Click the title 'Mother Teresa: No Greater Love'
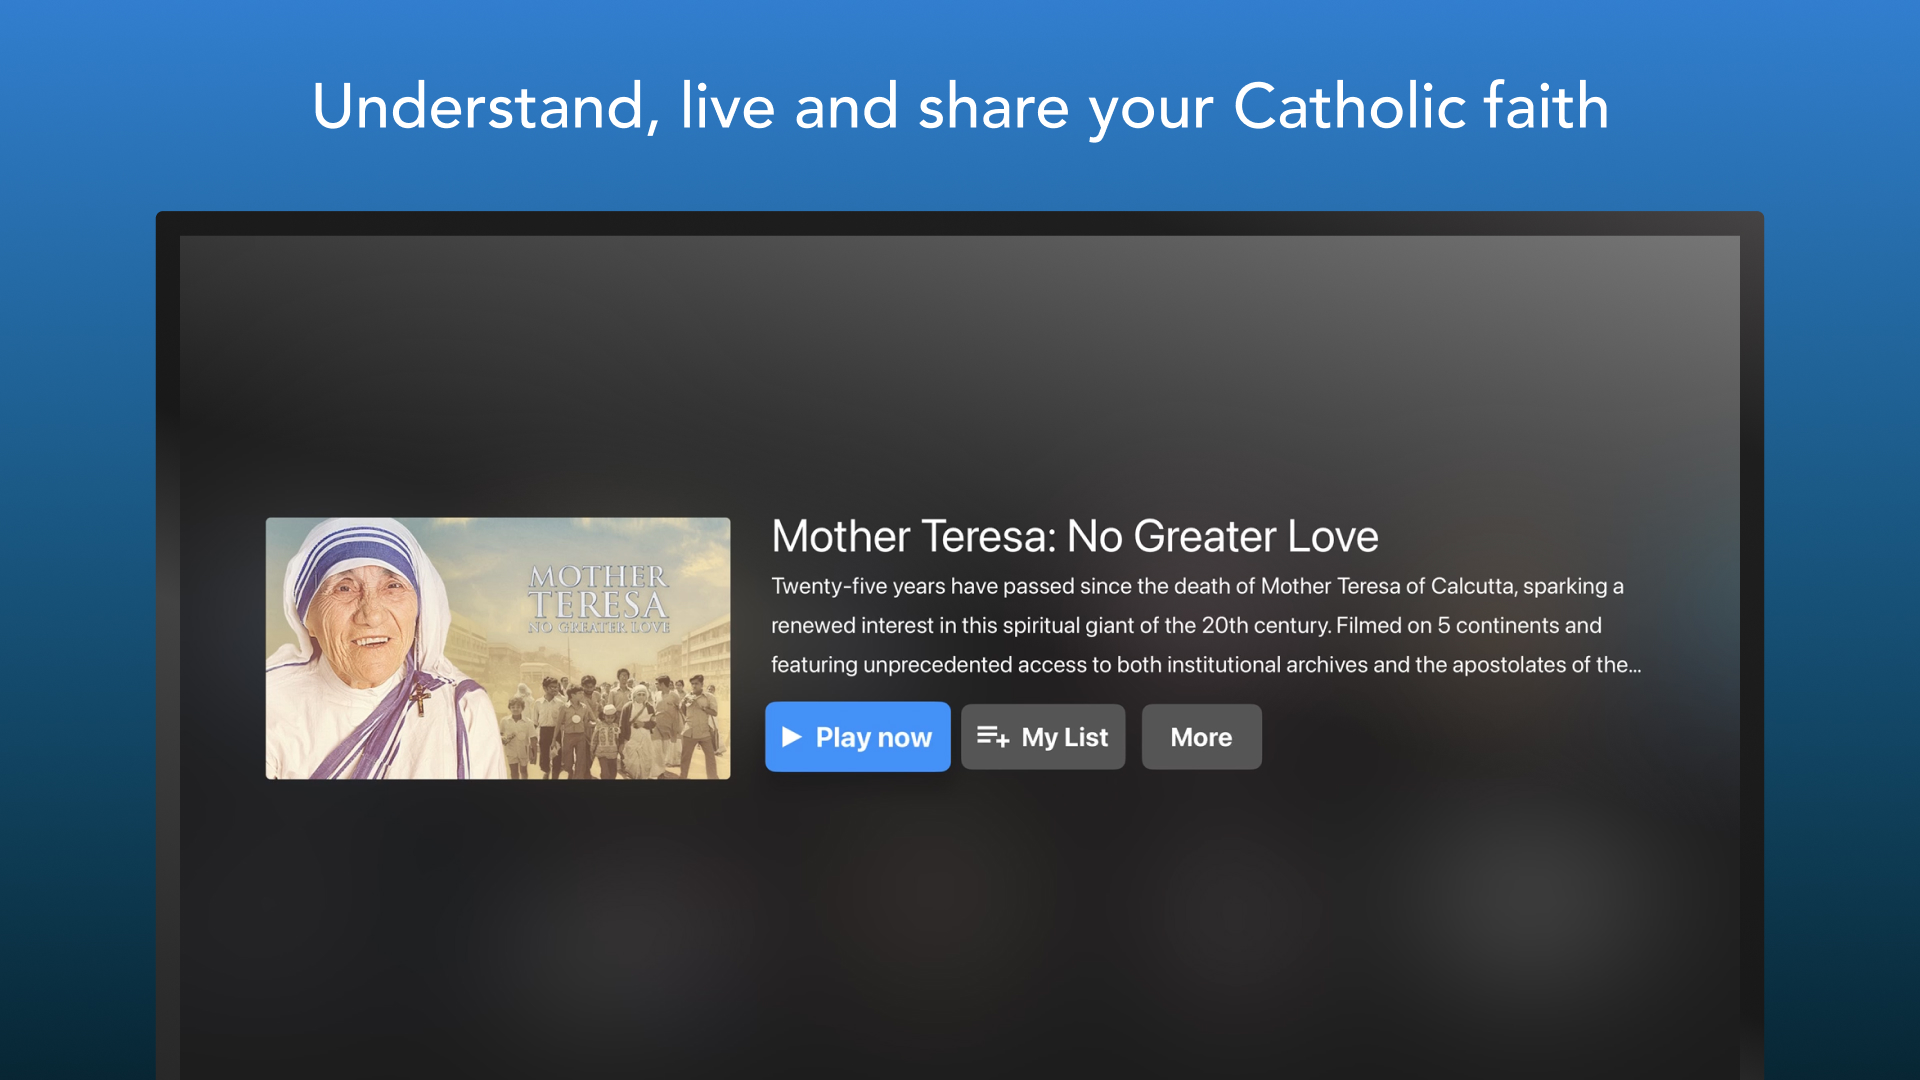1920x1080 pixels. coord(1075,536)
